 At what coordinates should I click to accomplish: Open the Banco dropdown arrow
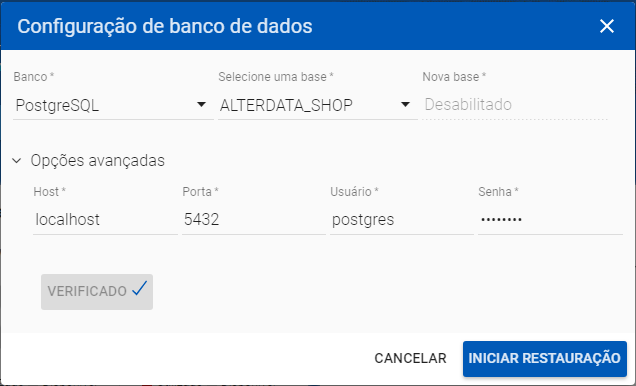tap(201, 105)
